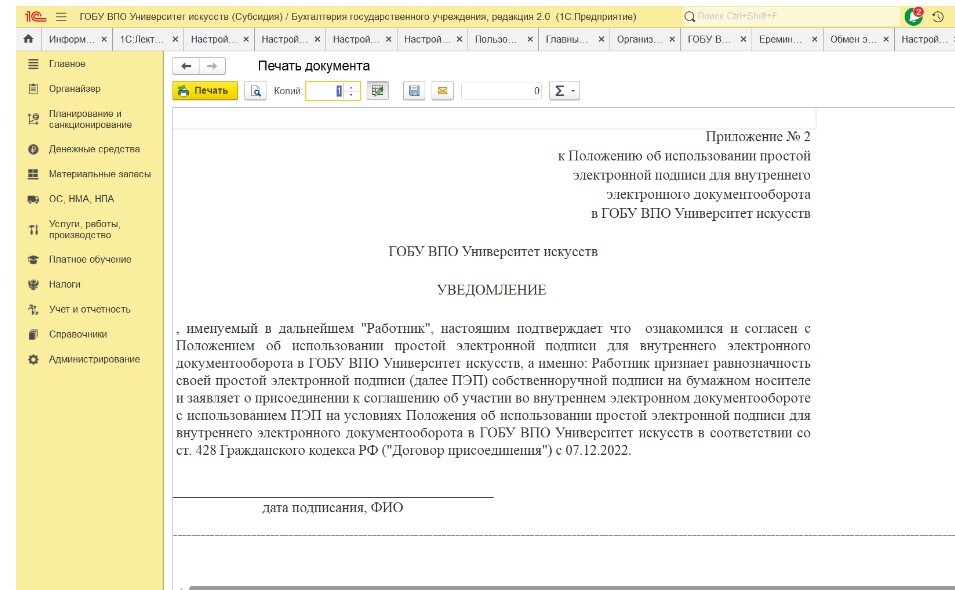Viewport: 955px width, 590px height.
Task: Open Услуги, работы, производство section
Action: 85,229
